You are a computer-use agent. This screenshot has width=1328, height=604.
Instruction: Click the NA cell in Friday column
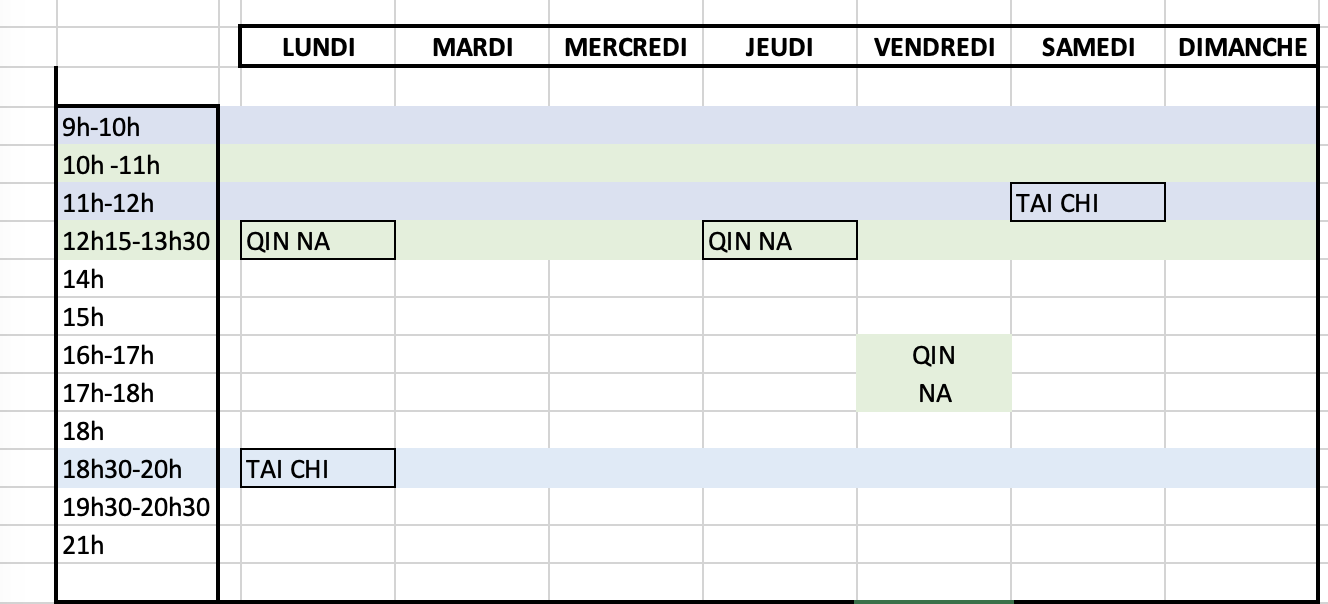click(934, 392)
